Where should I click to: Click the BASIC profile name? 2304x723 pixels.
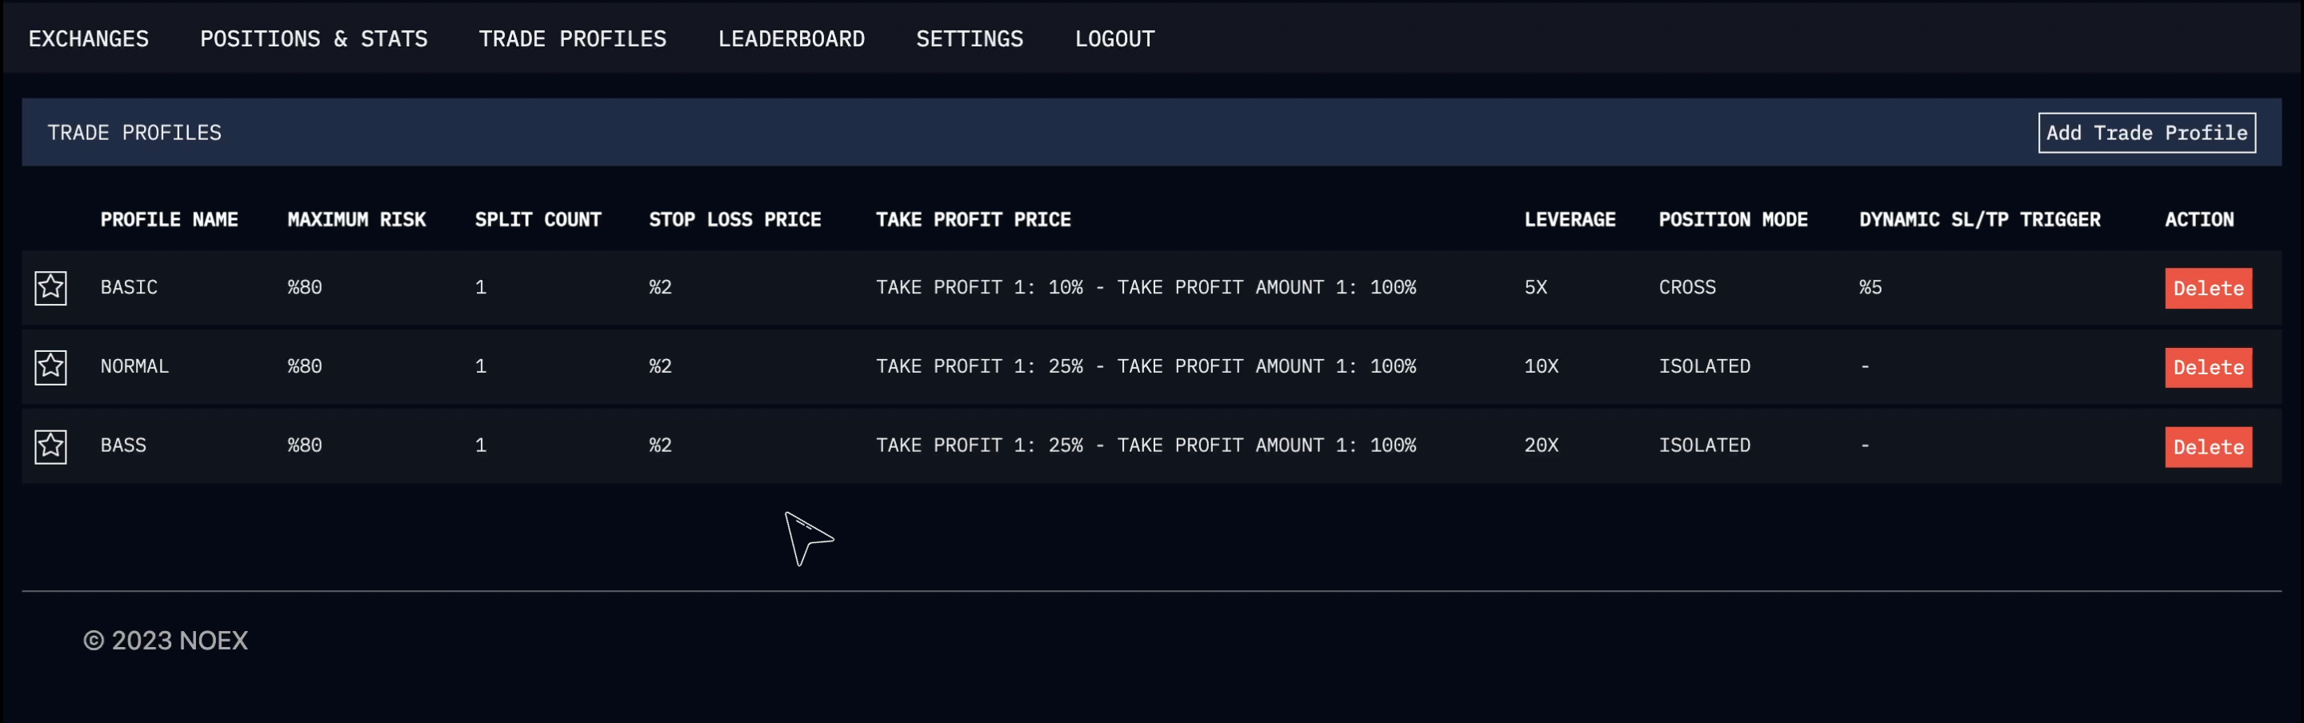coord(129,288)
